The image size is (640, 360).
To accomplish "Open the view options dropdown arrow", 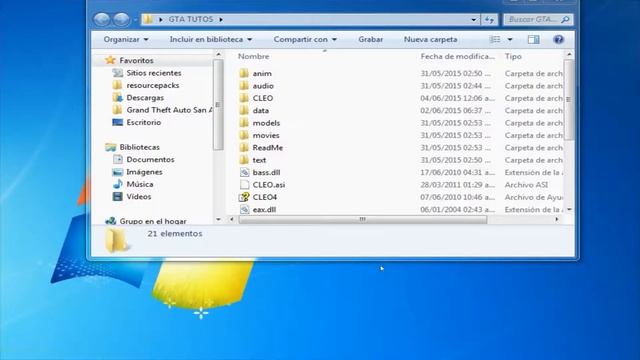I will (510, 40).
